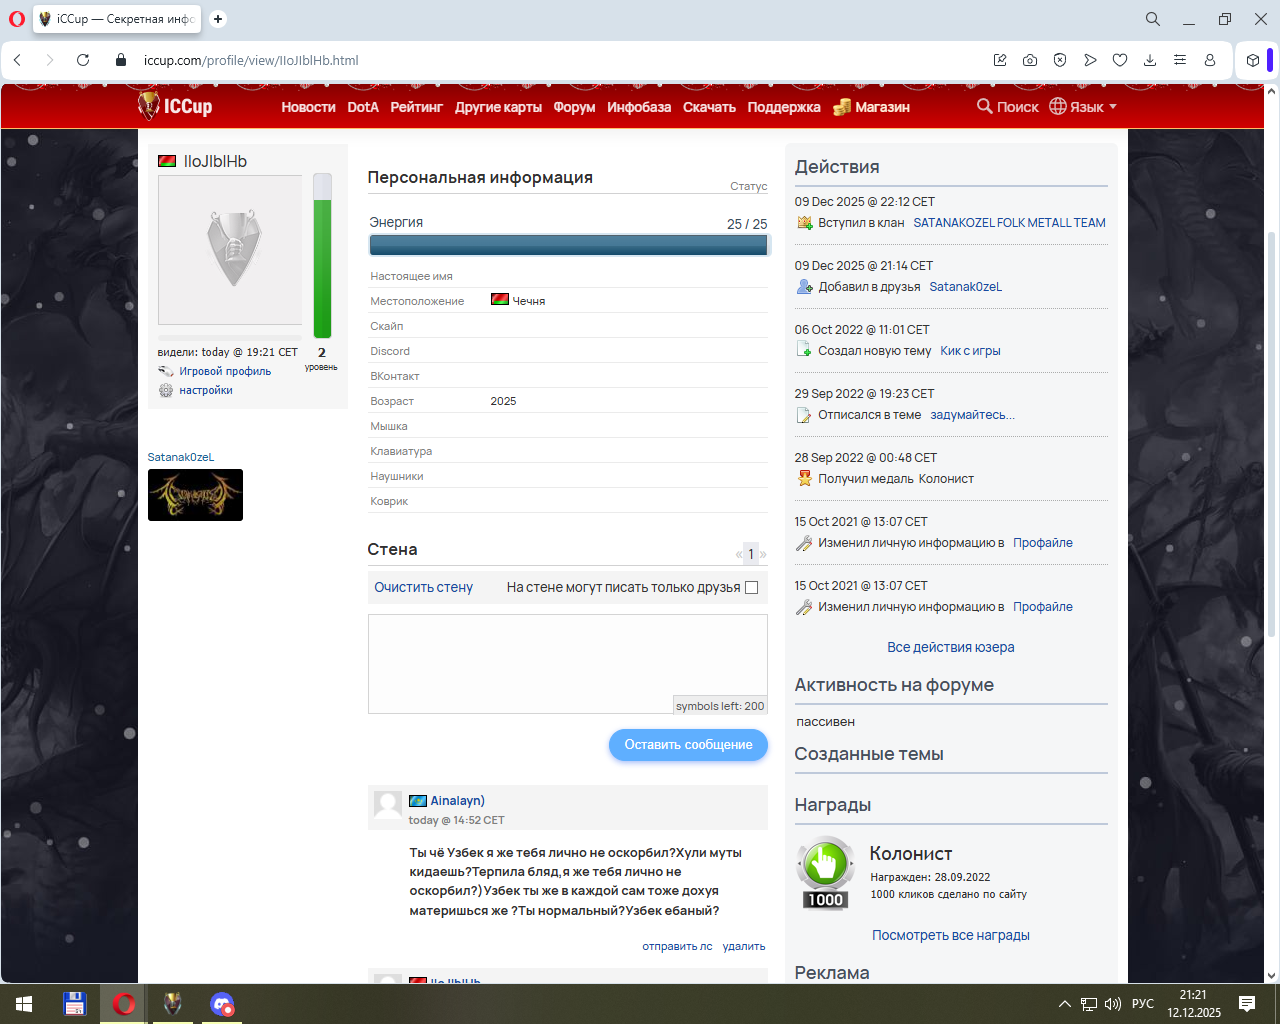Open the browser profile account icon

tap(1210, 60)
